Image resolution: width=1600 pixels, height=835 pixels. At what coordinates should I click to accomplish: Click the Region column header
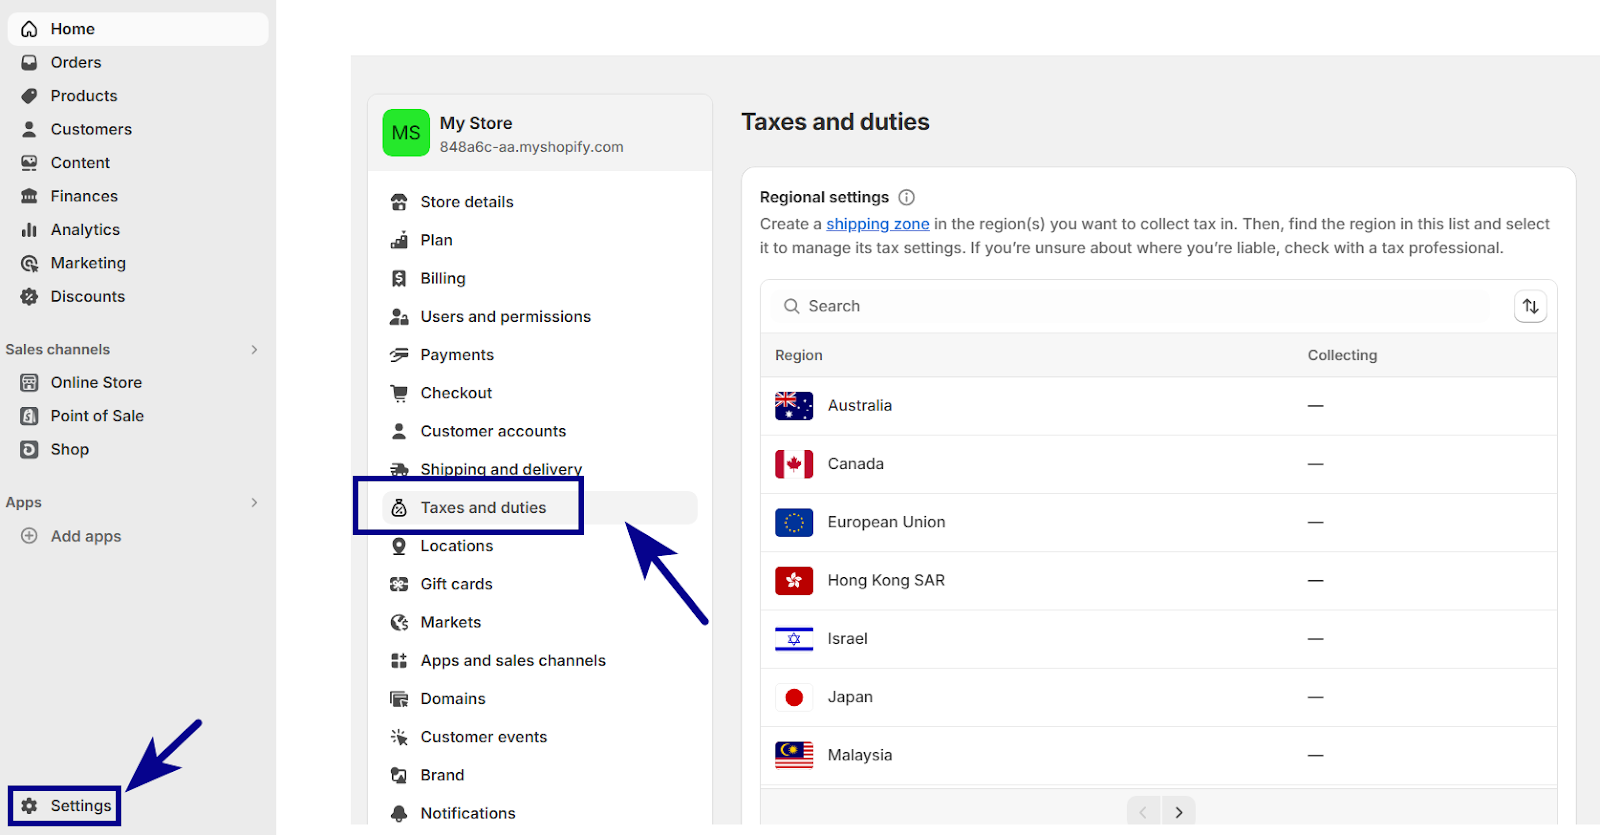[x=799, y=355]
